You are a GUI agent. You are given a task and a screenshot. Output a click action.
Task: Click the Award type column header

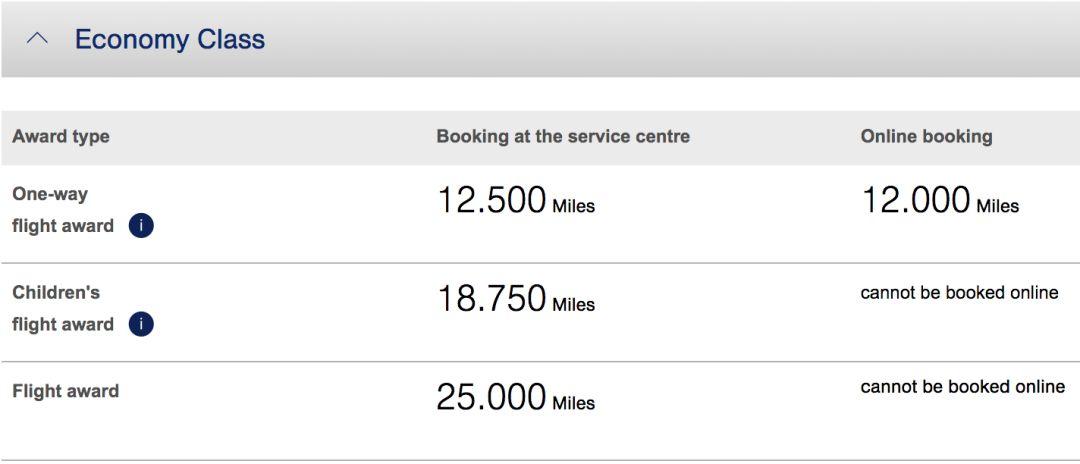[61, 136]
